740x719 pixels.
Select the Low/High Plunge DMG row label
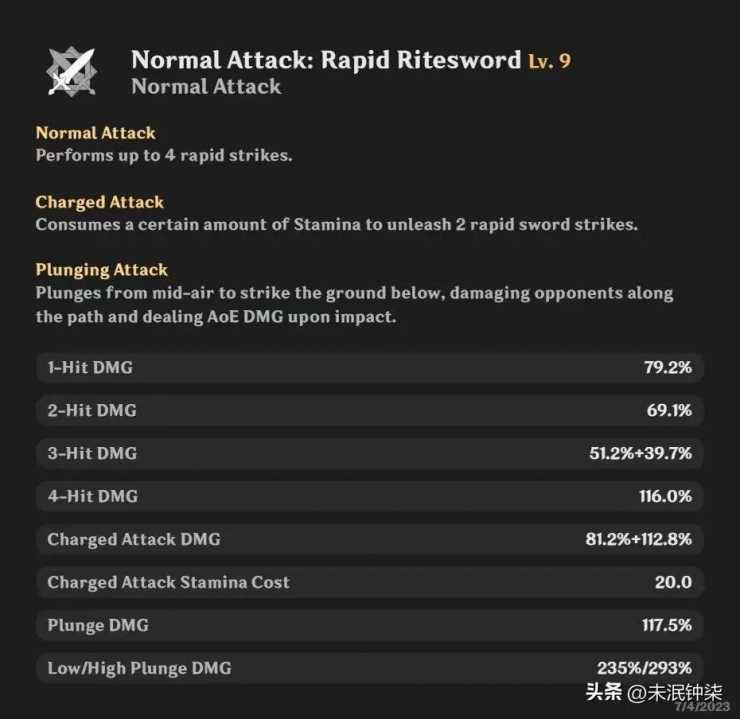coord(139,668)
